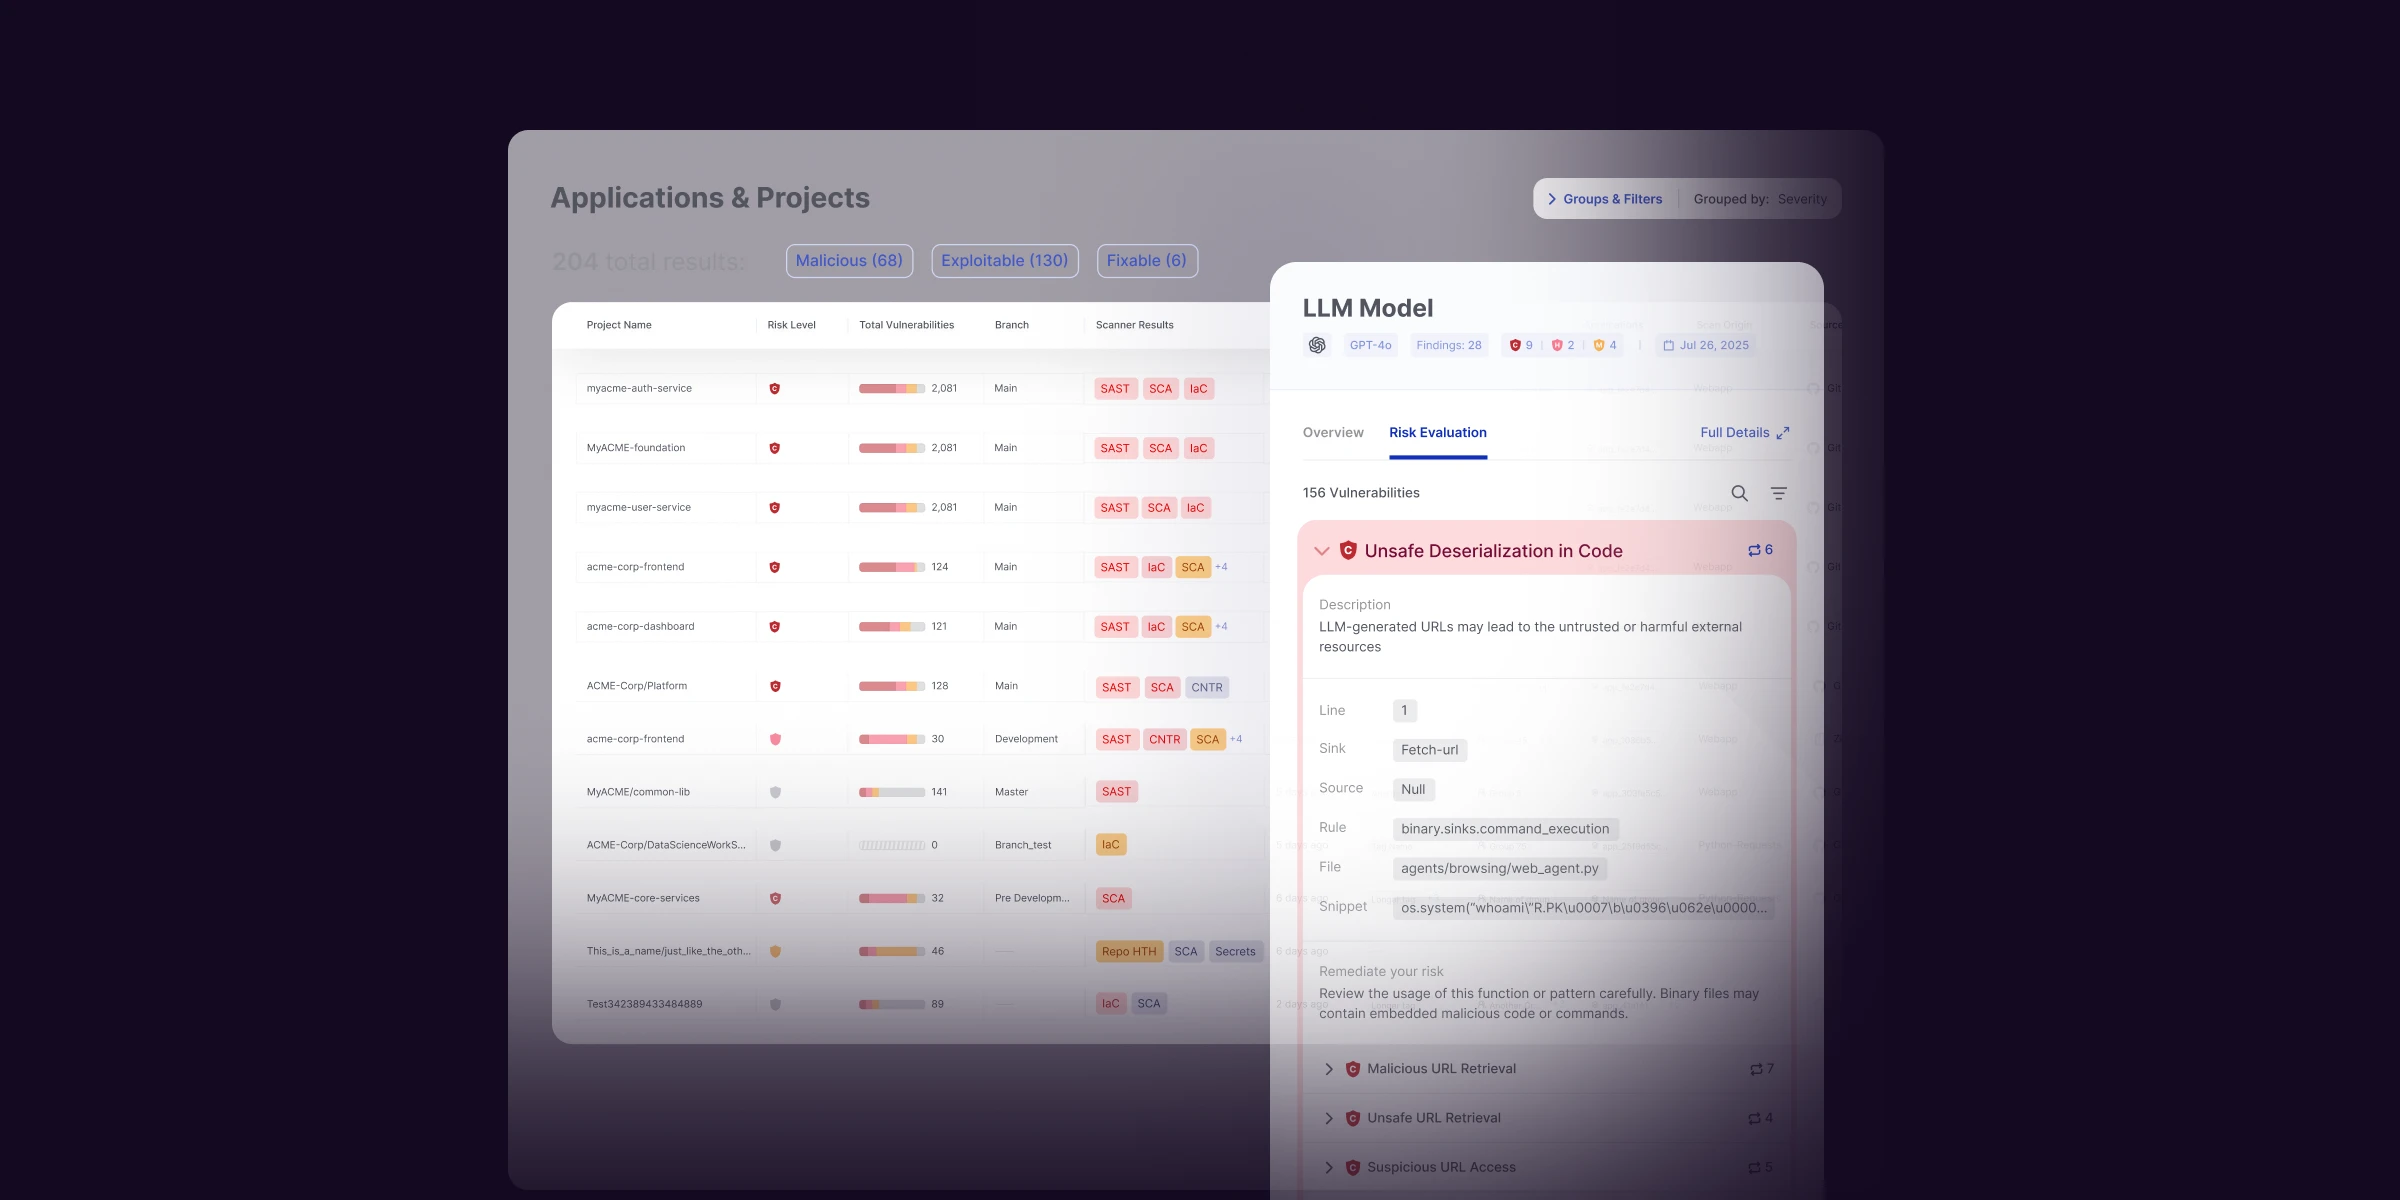
Task: Open the search icon beside 156 Vulnerabilities
Action: coord(1740,493)
